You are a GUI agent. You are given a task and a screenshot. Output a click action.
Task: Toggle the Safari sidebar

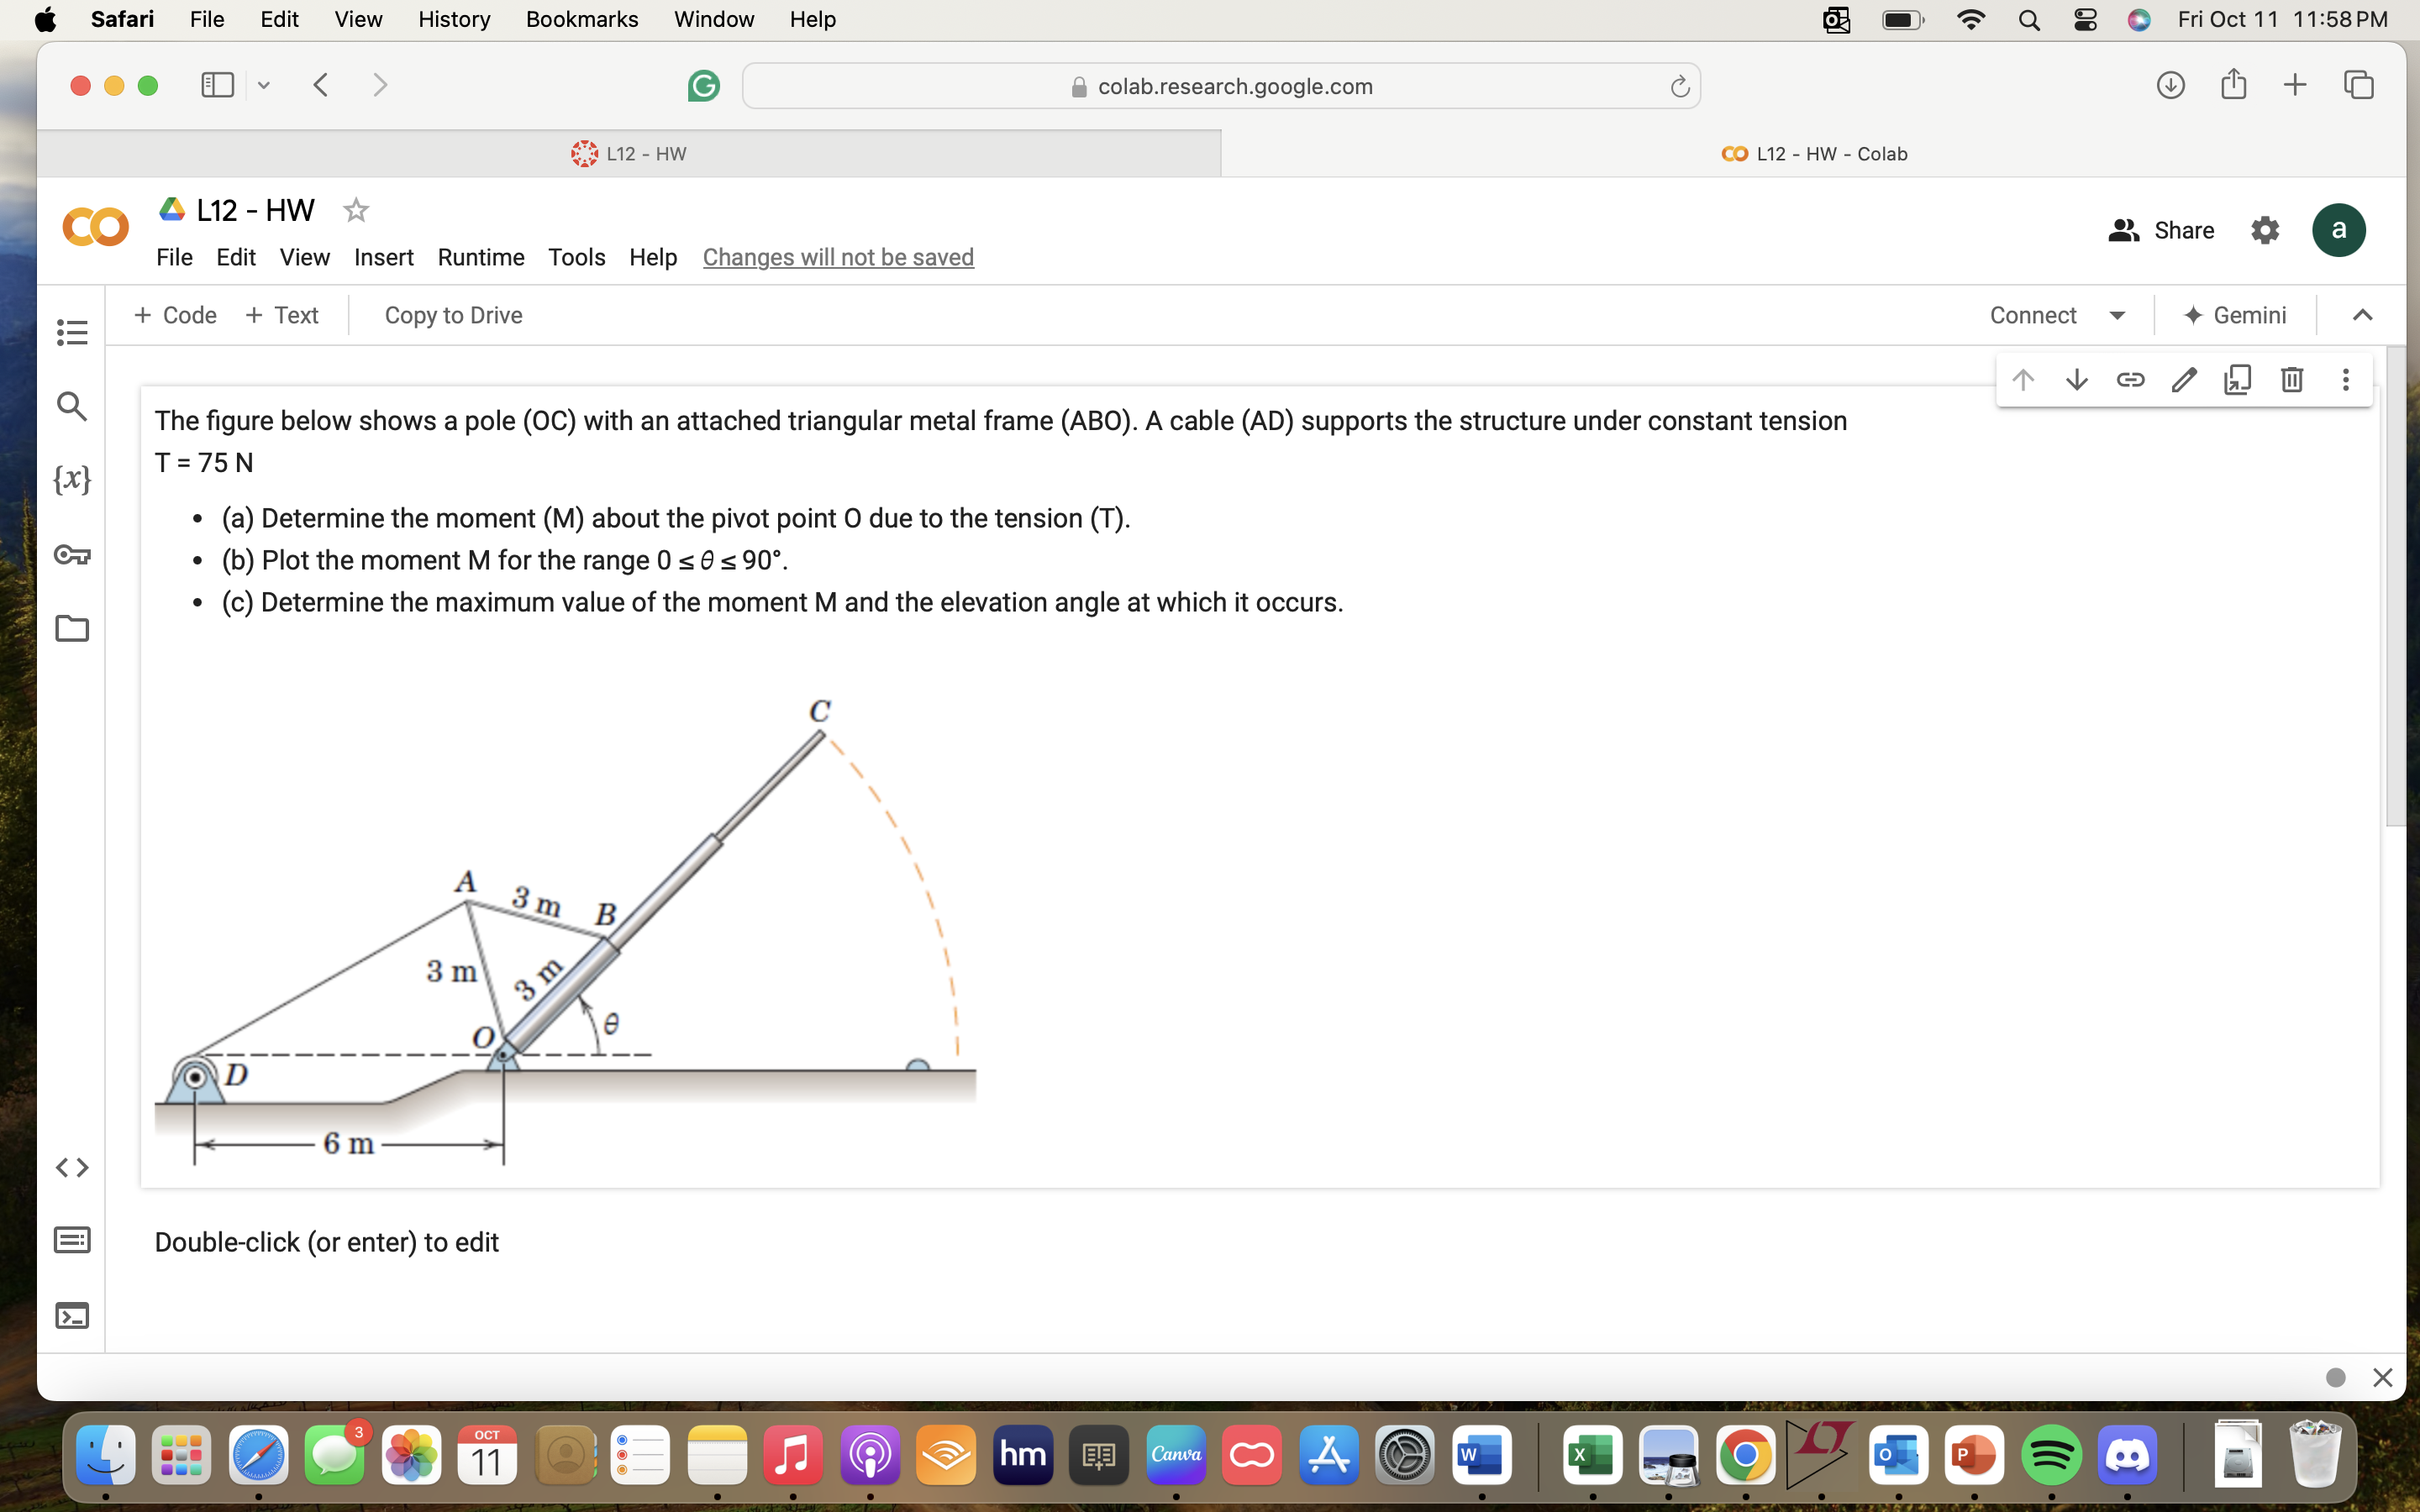(x=216, y=85)
